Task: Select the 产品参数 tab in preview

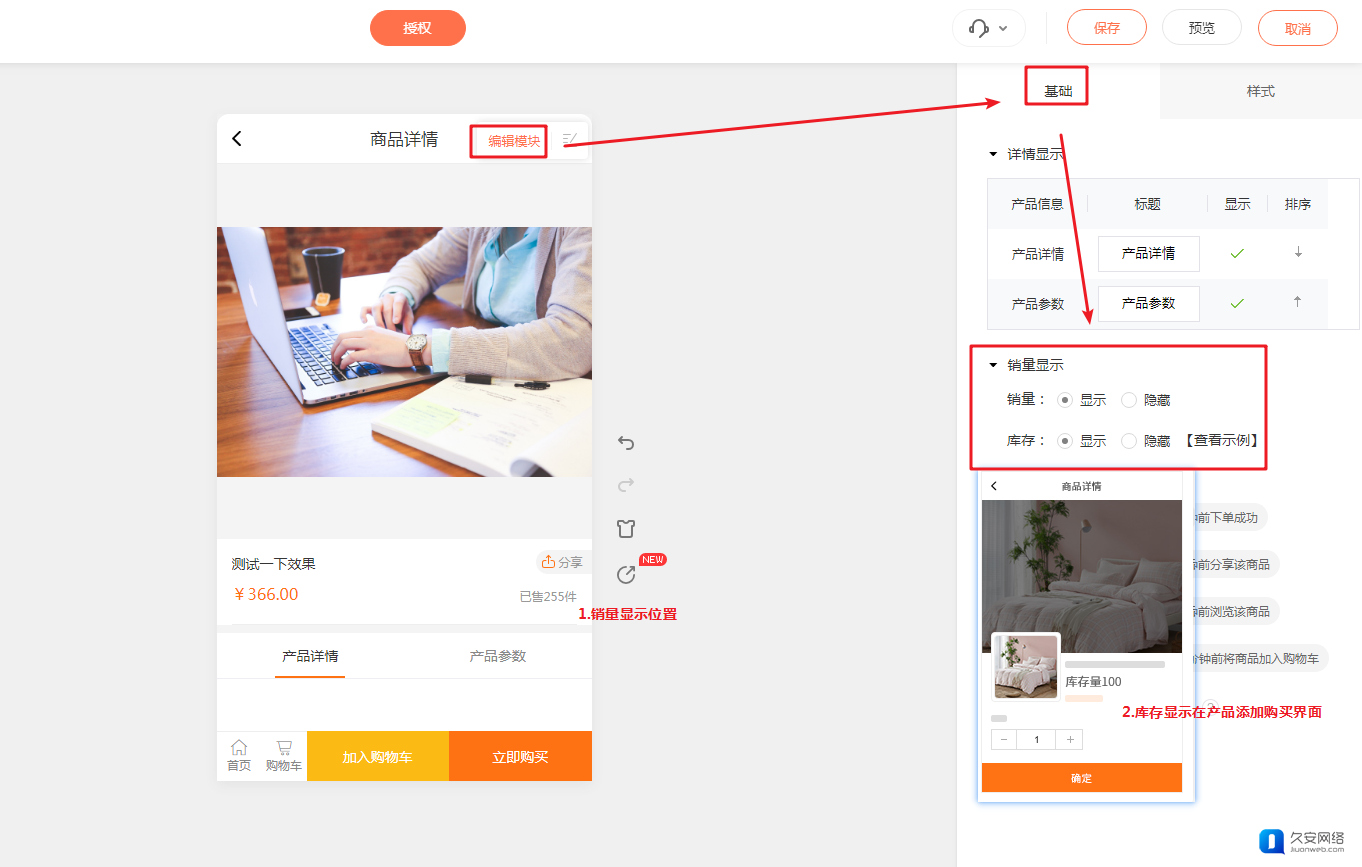Action: (x=498, y=656)
